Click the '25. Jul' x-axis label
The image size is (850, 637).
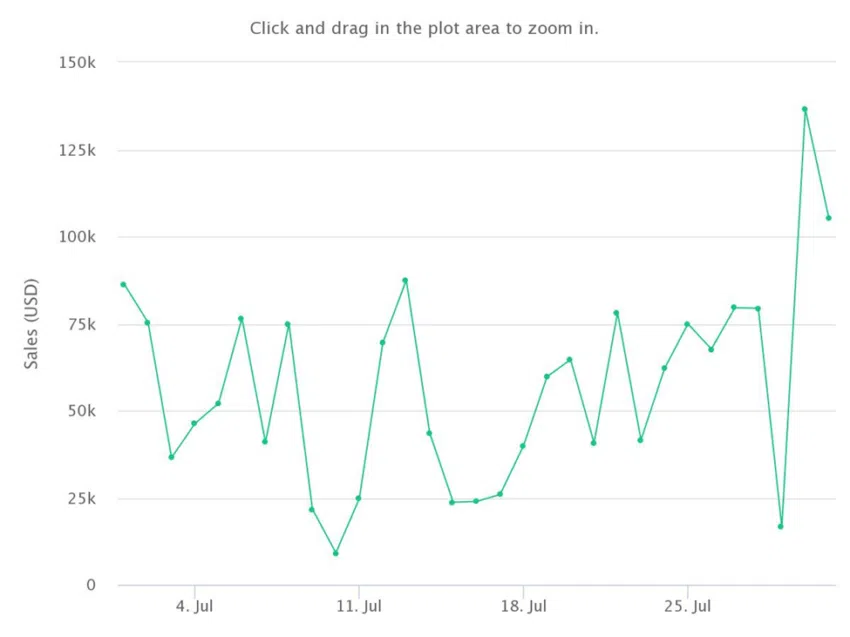[x=687, y=606]
